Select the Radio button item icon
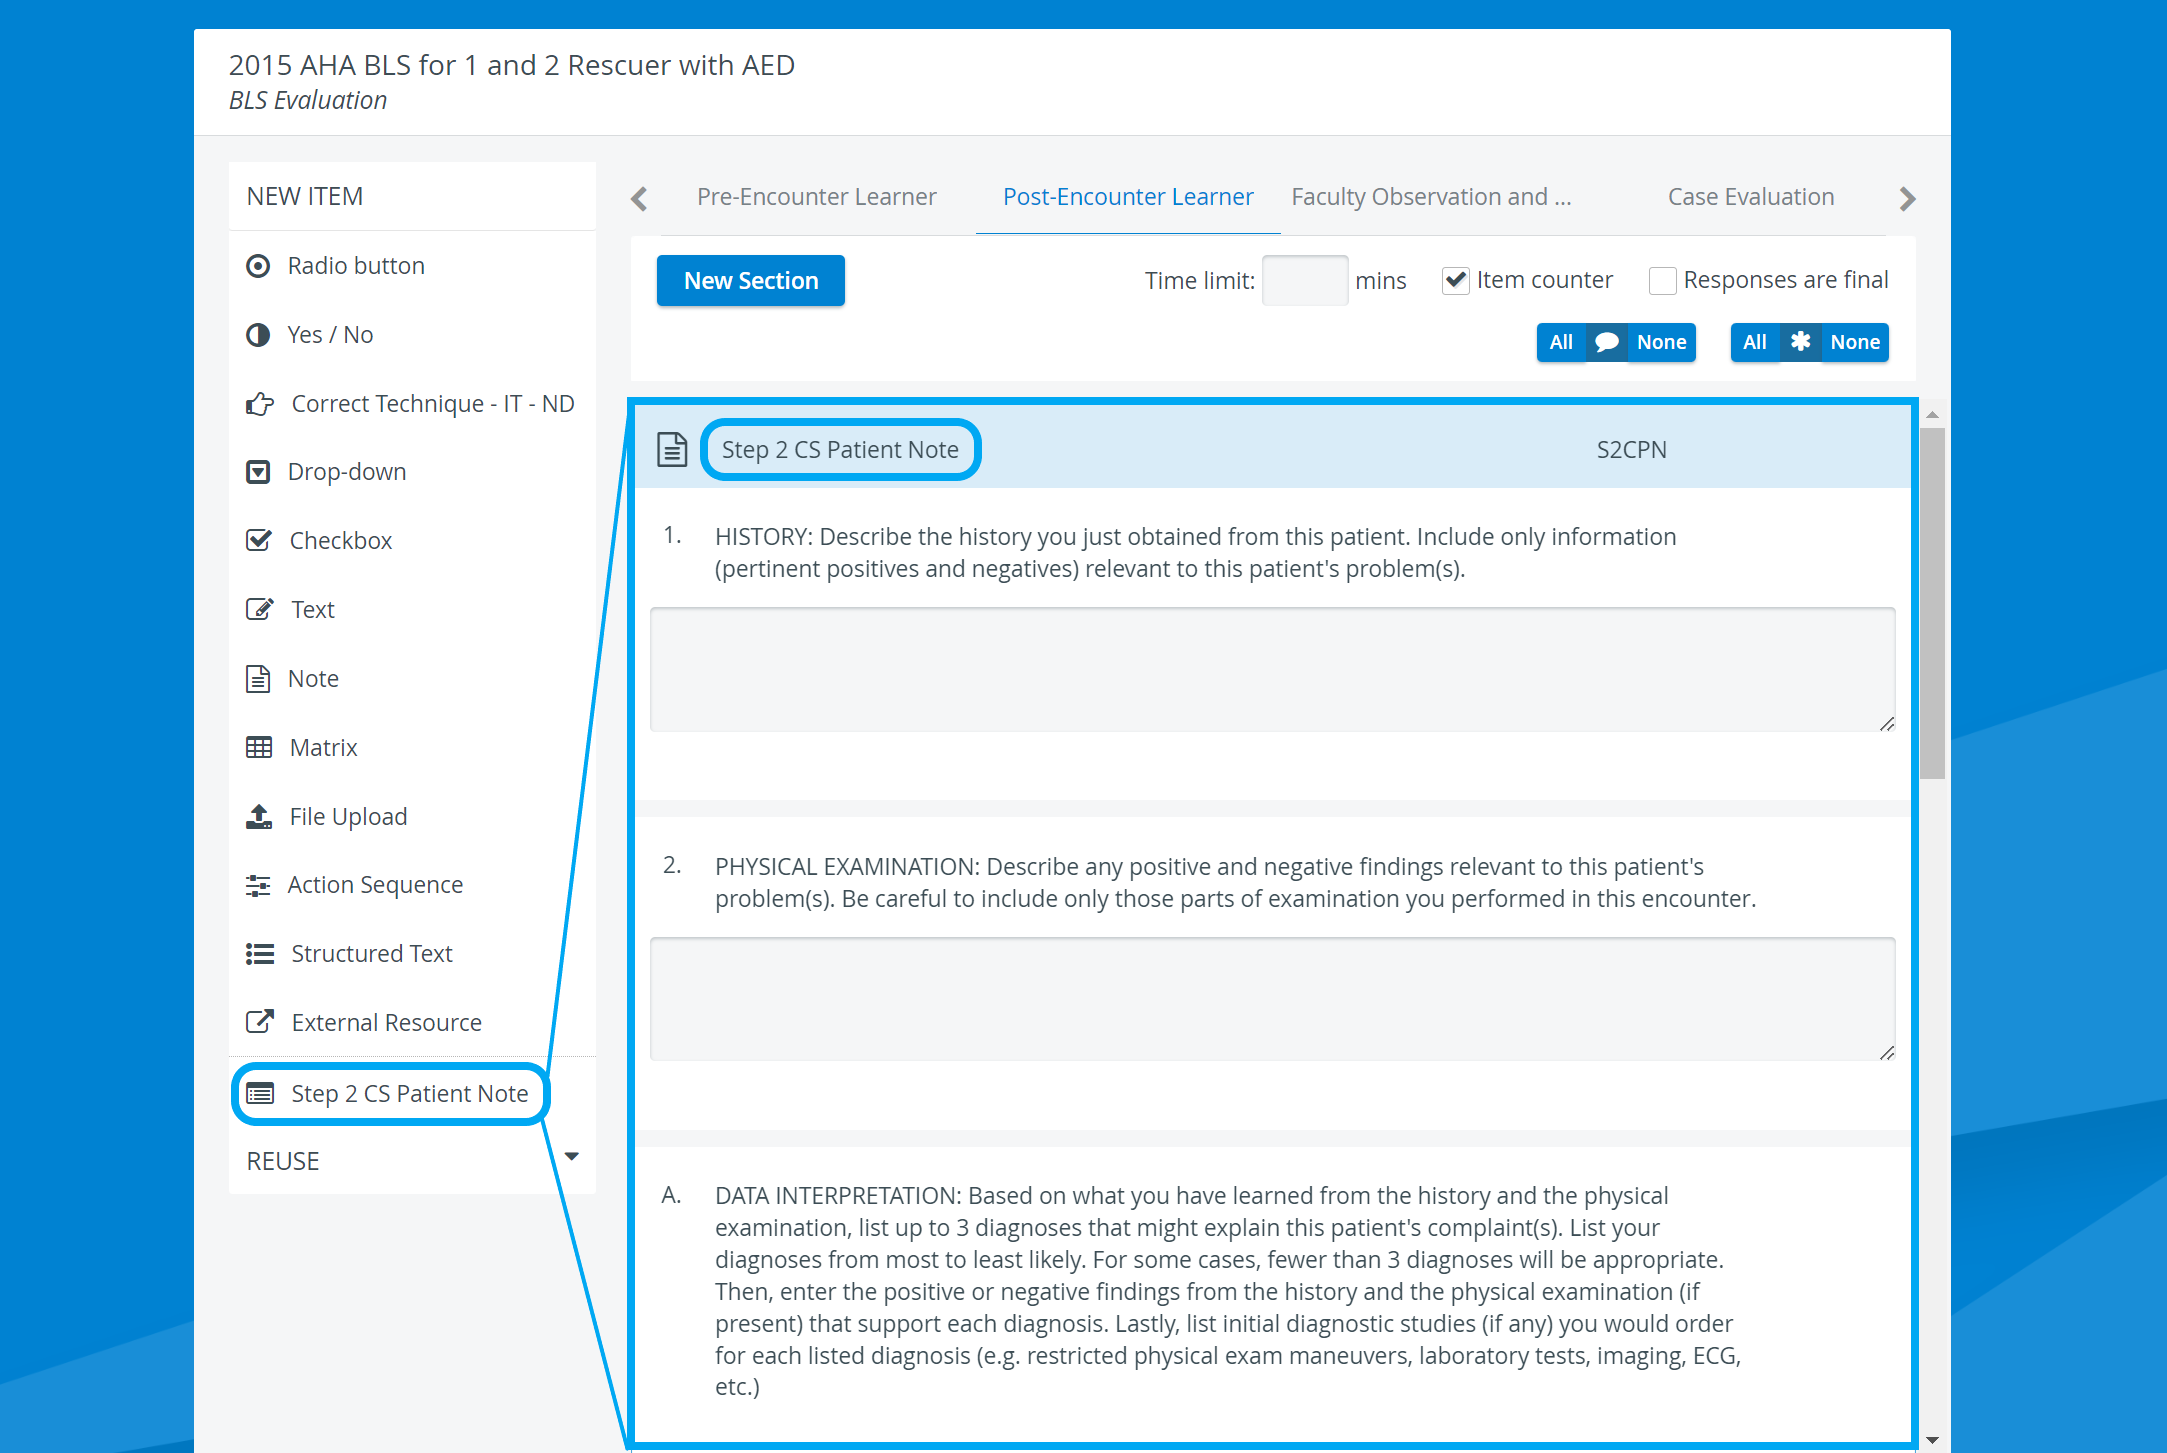 [258, 266]
